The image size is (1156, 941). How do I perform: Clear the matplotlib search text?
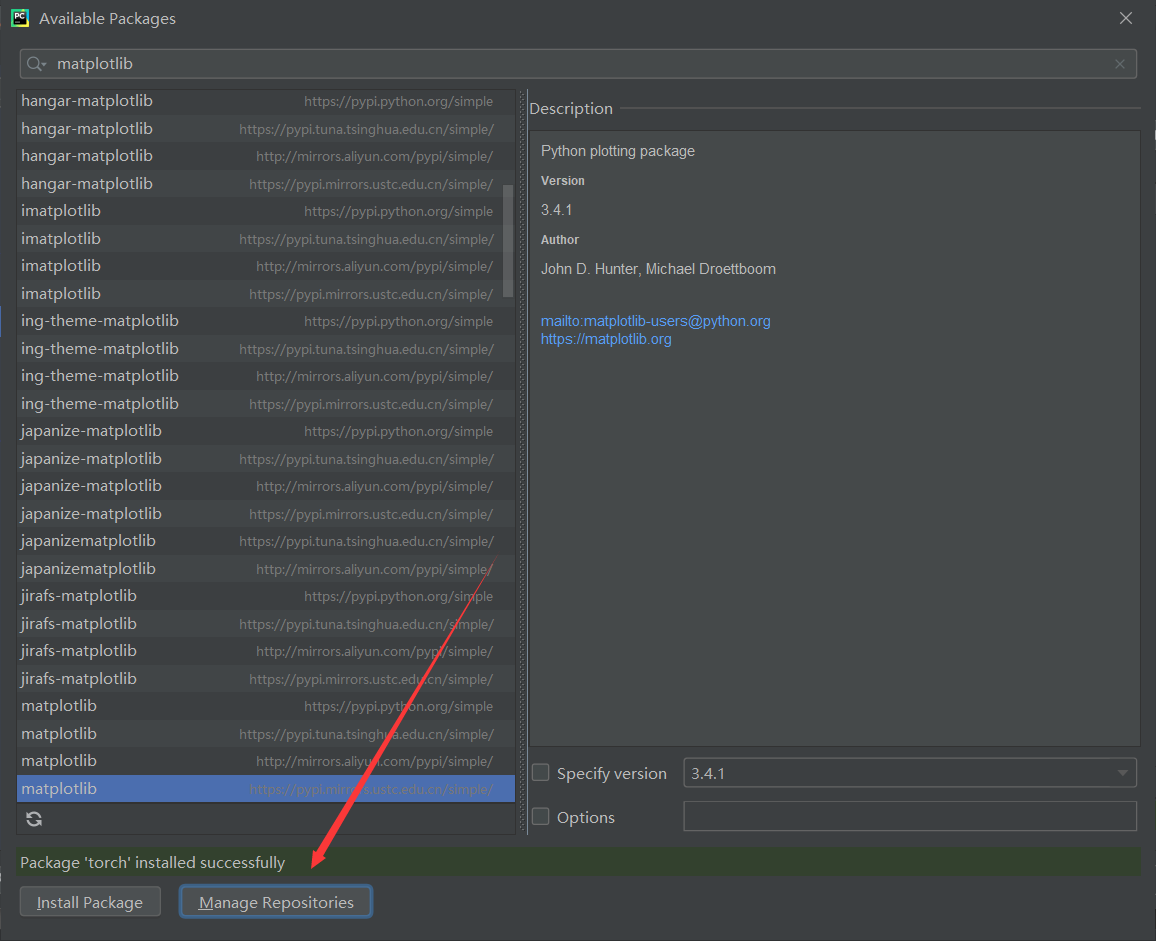[x=1120, y=64]
